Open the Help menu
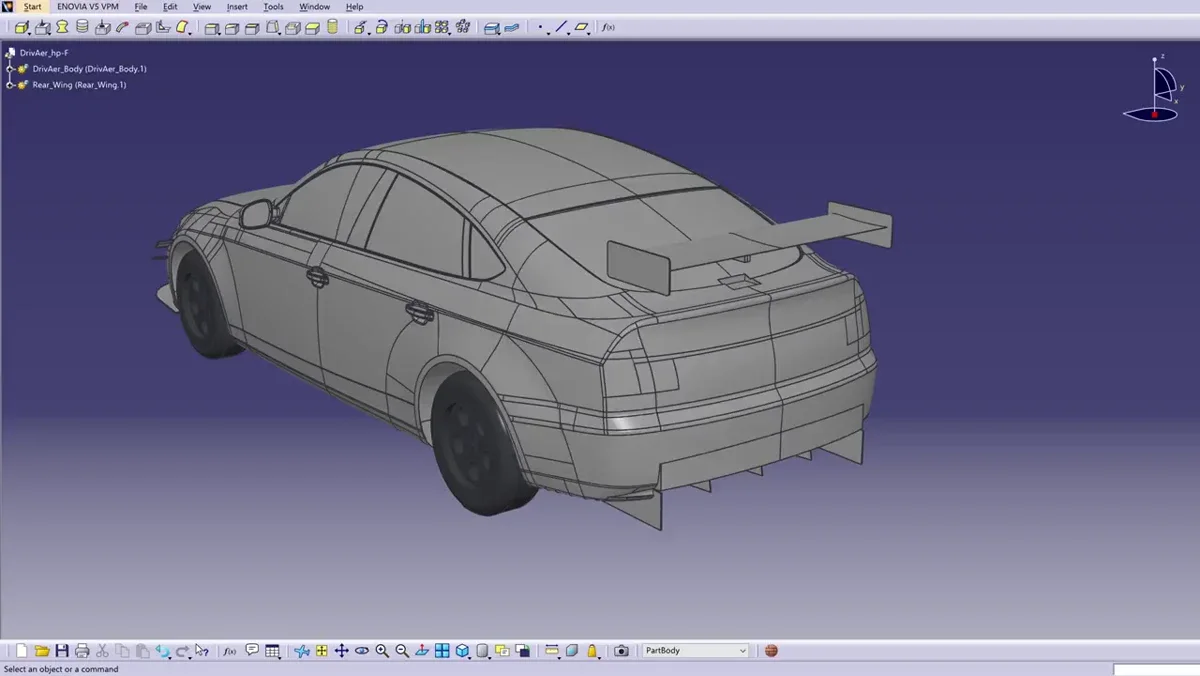This screenshot has width=1200, height=676. pos(354,7)
